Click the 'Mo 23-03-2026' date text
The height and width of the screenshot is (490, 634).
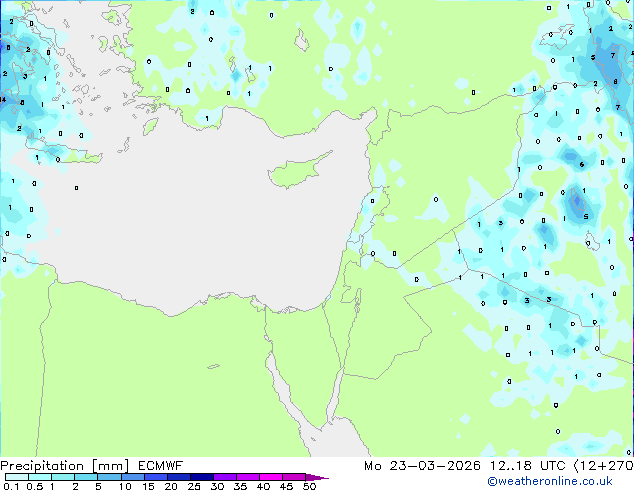coord(423,466)
